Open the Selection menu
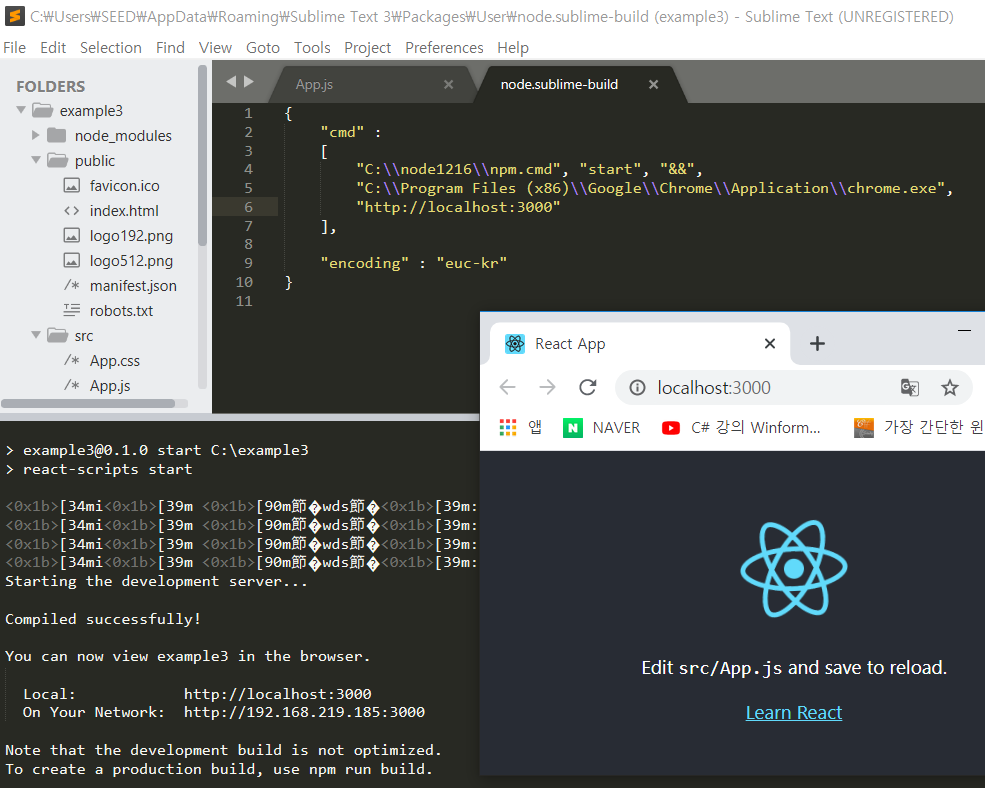The height and width of the screenshot is (788, 985). 111,48
